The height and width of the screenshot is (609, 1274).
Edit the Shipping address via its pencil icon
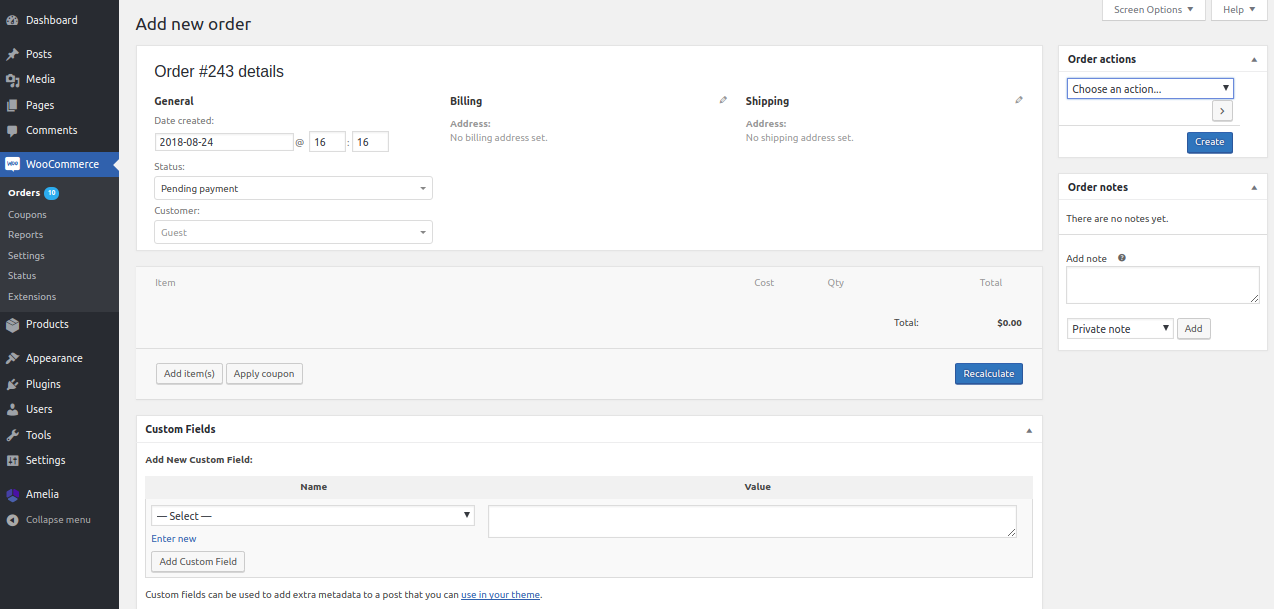tap(1018, 99)
